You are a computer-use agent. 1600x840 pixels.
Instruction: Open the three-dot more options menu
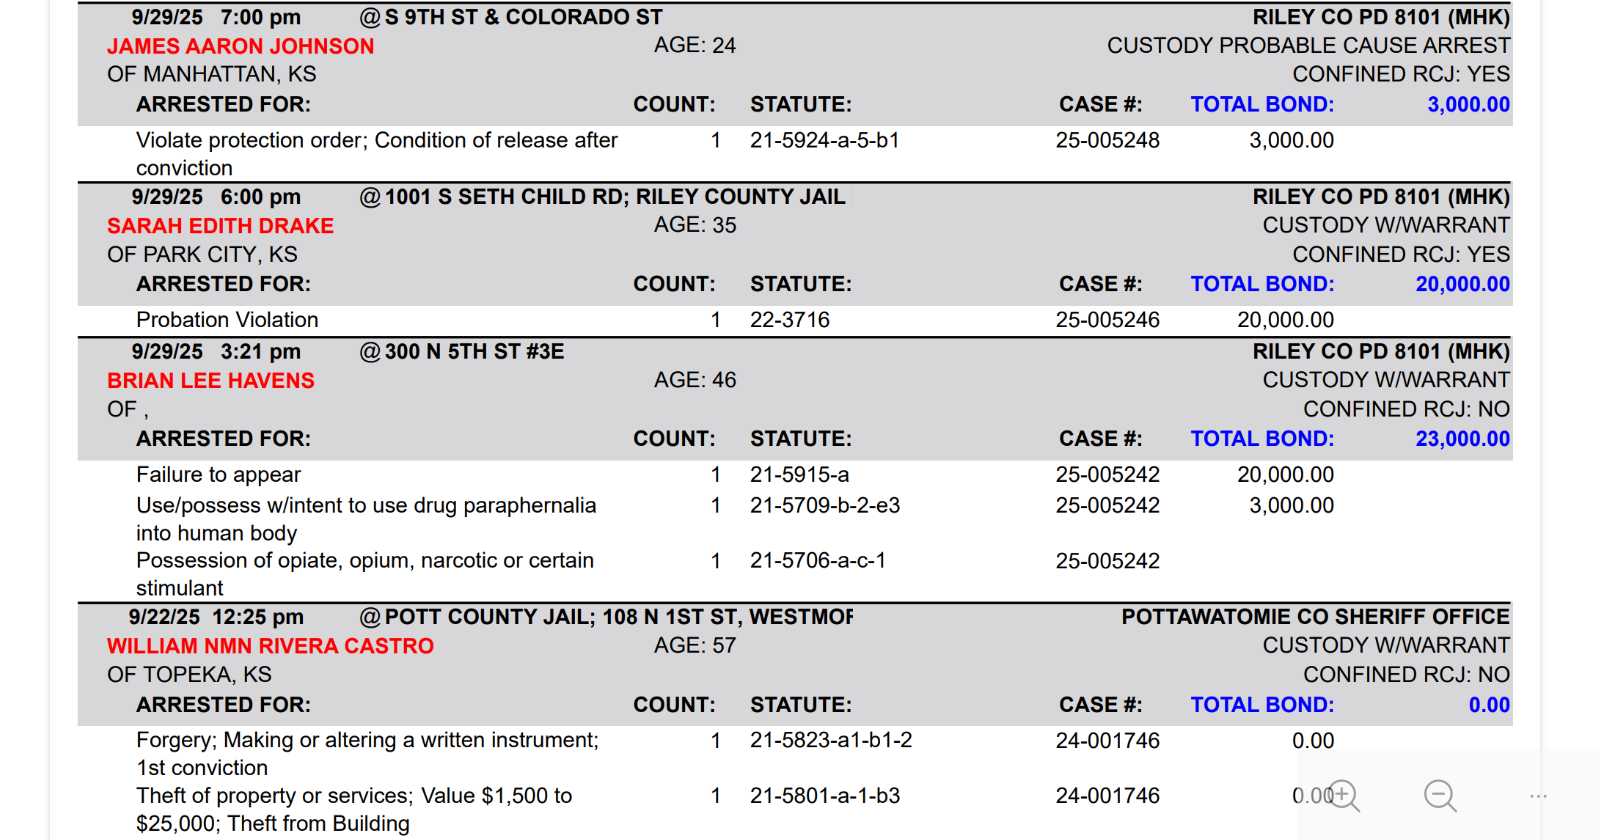coord(1538,796)
